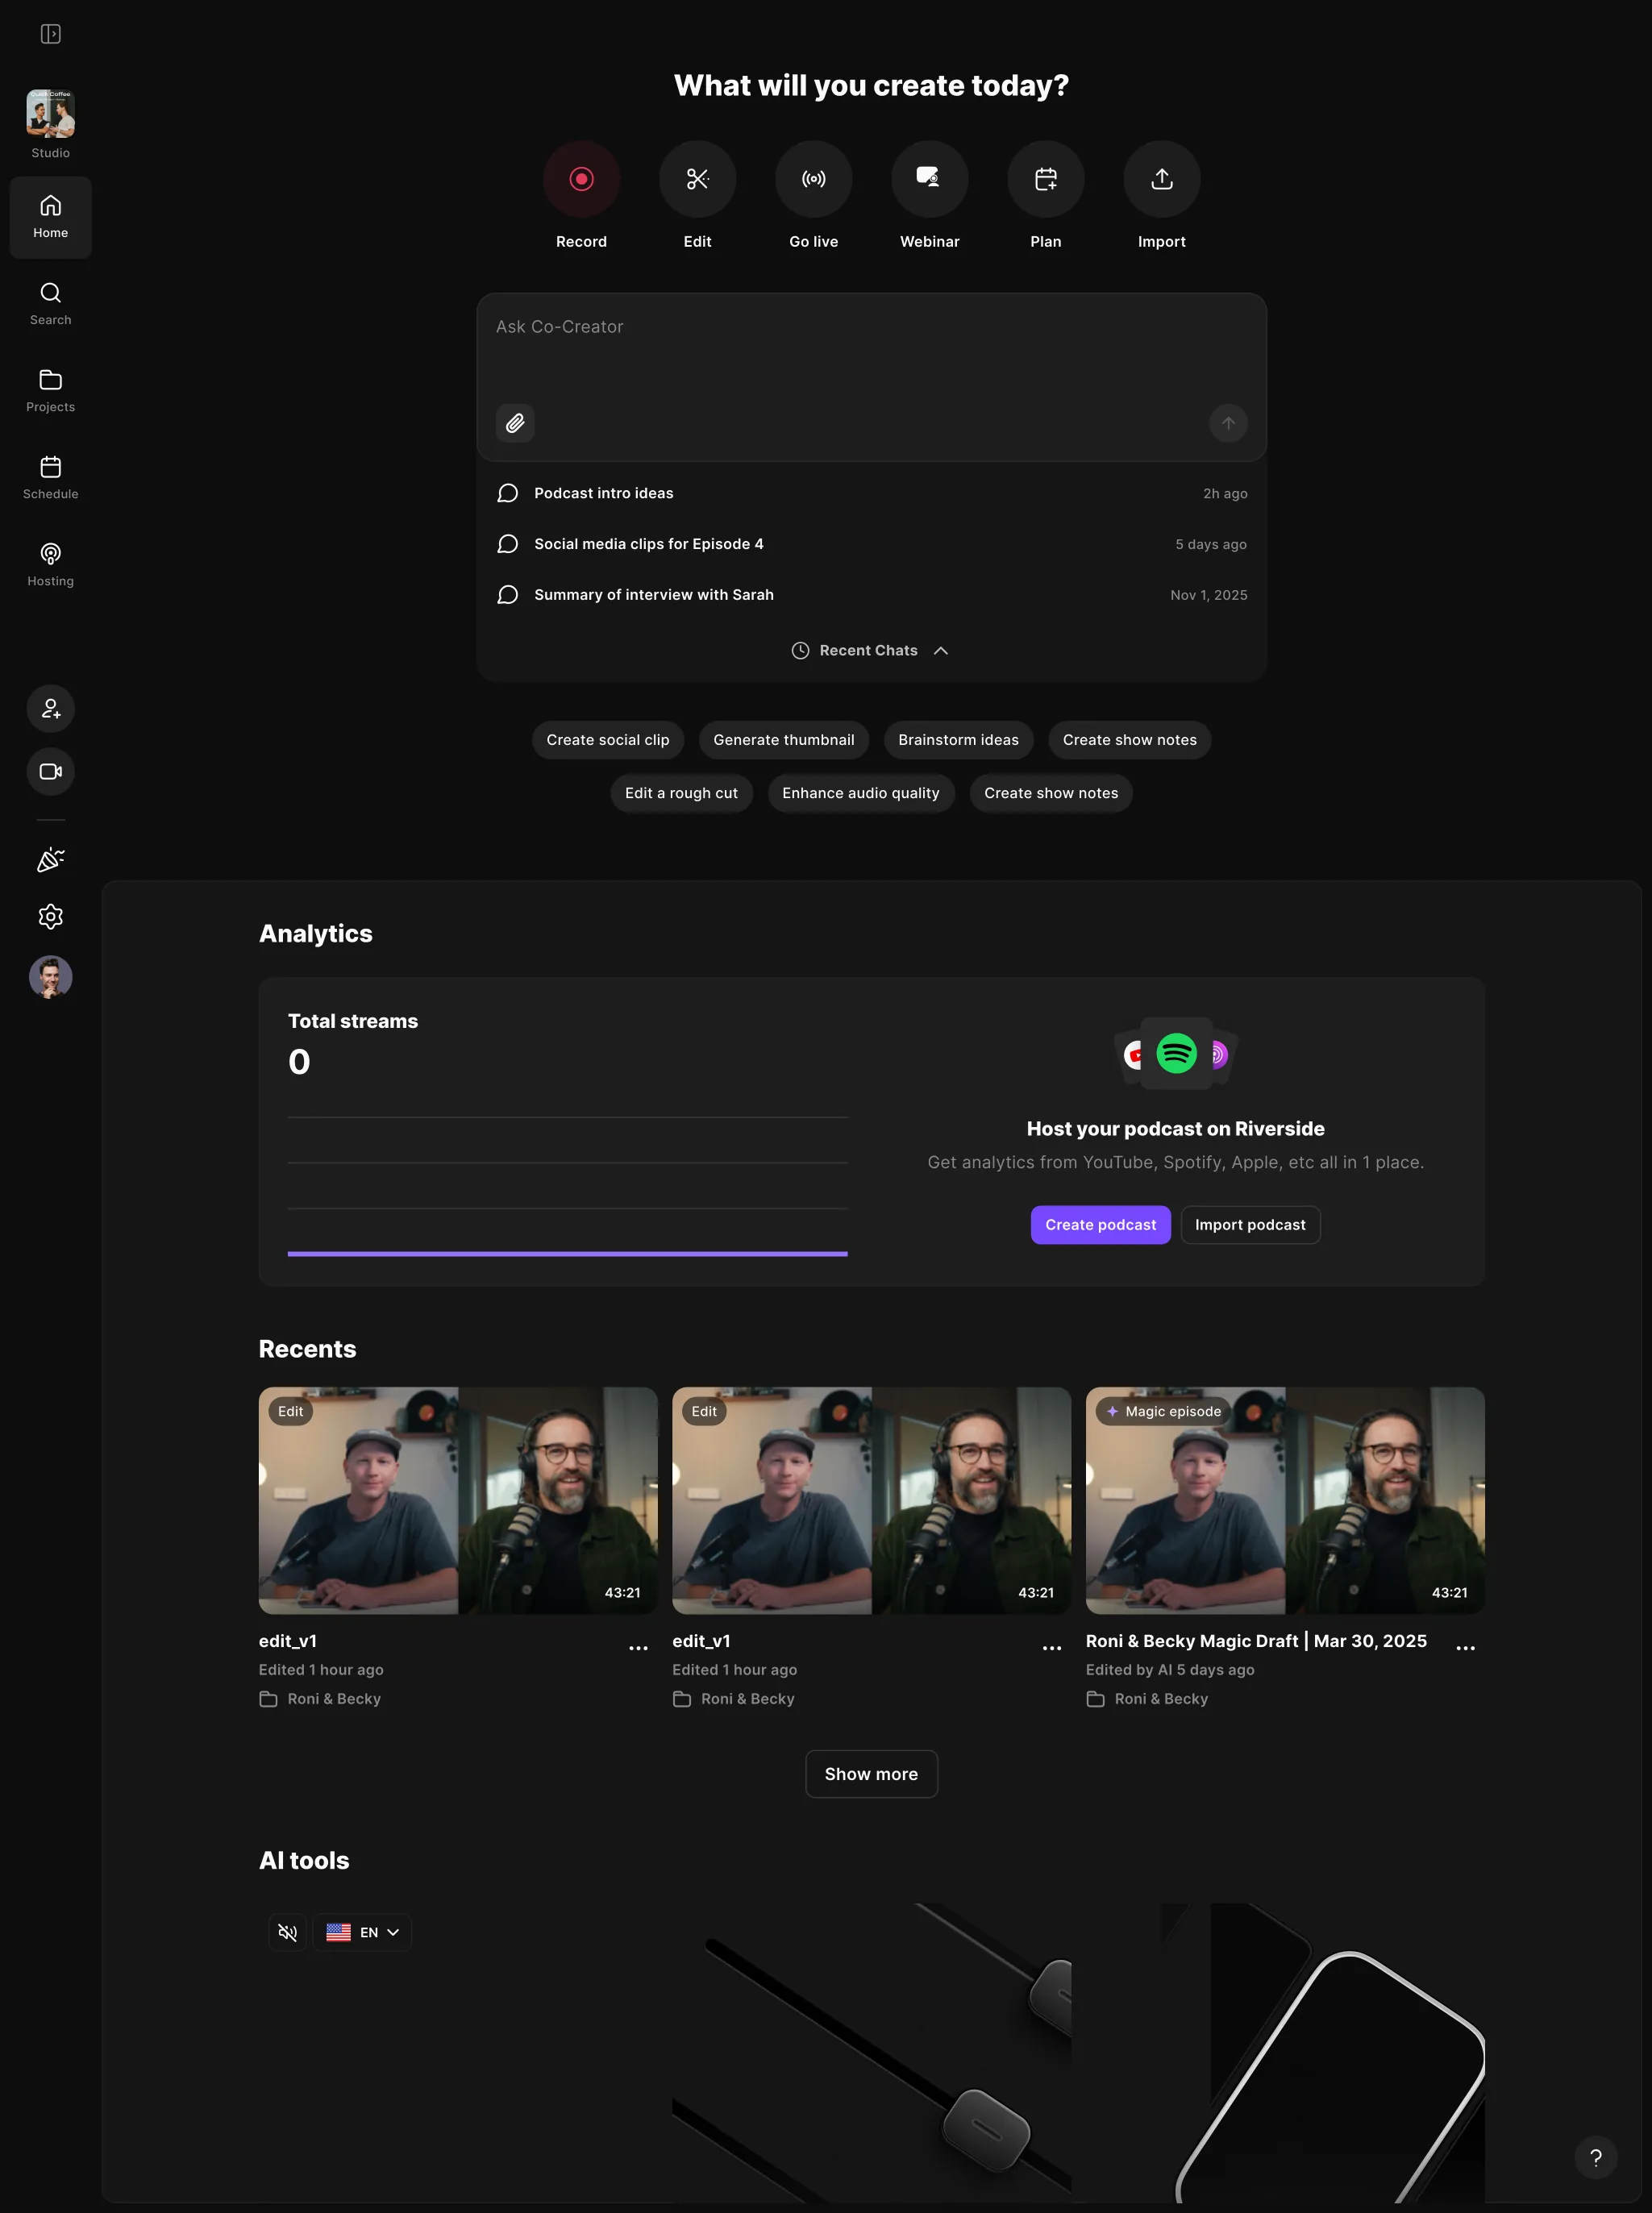The width and height of the screenshot is (1652, 2213).
Task: Click Show more under Recents
Action: (x=871, y=1774)
